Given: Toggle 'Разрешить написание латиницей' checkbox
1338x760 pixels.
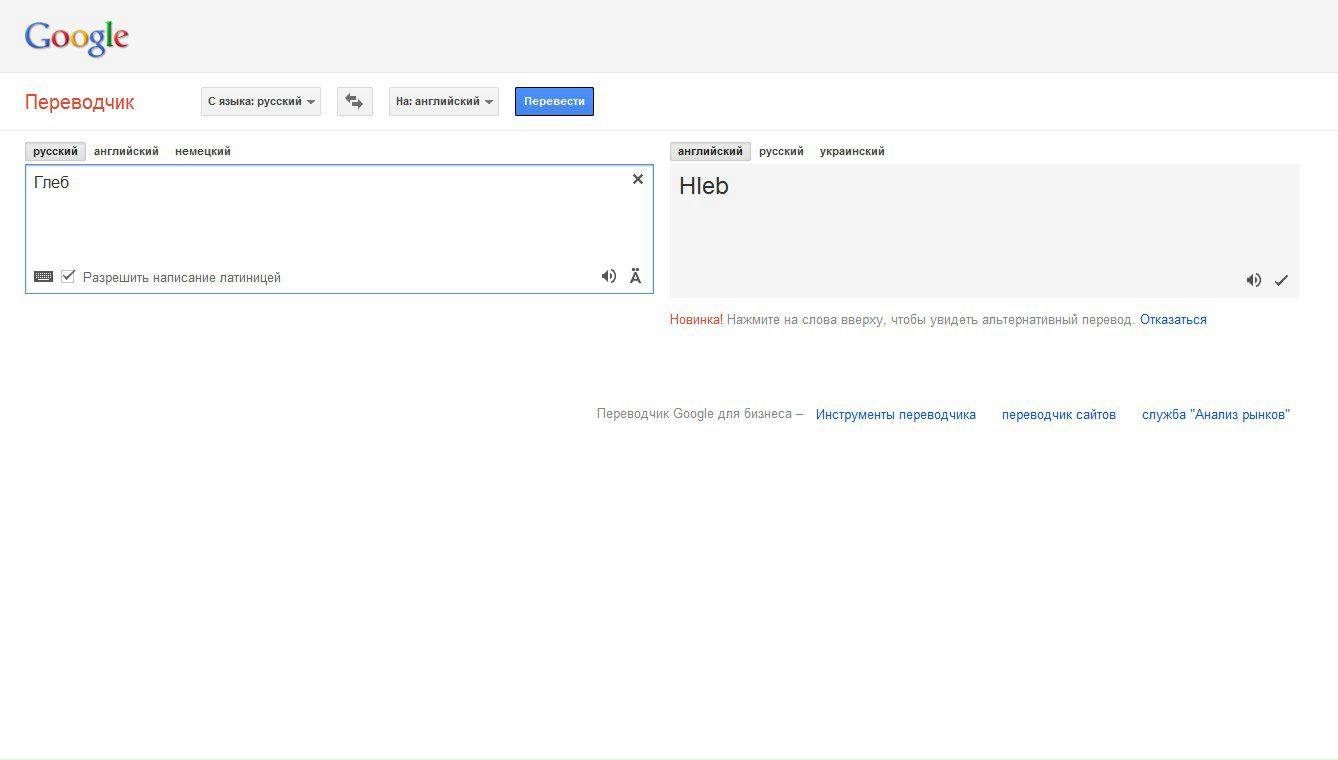Looking at the screenshot, I should tap(68, 277).
